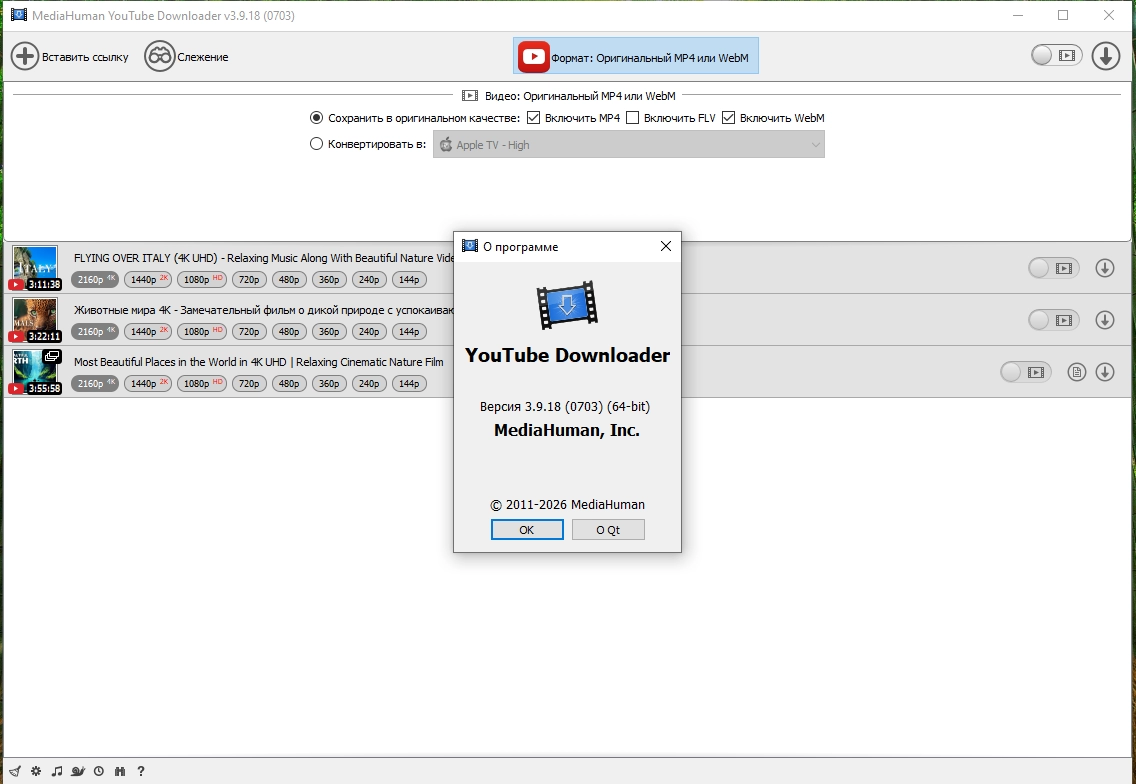This screenshot has height=784, width=1136.
Task: Toggle the snail speed limit icon
Action: coord(78,771)
